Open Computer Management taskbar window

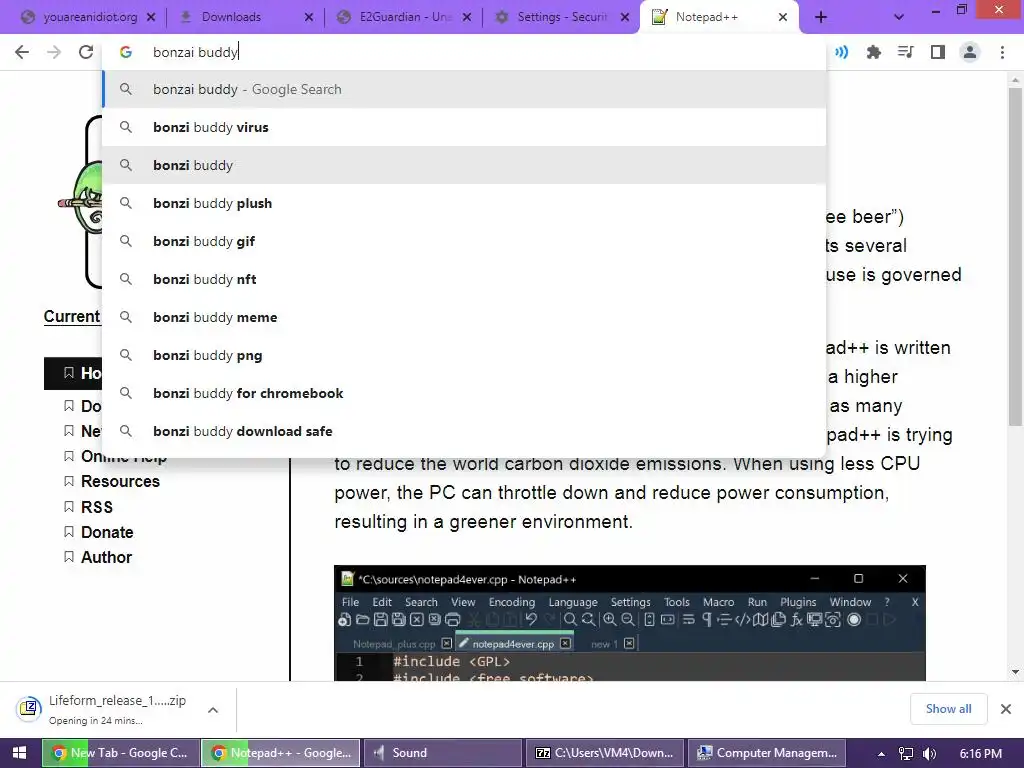767,753
